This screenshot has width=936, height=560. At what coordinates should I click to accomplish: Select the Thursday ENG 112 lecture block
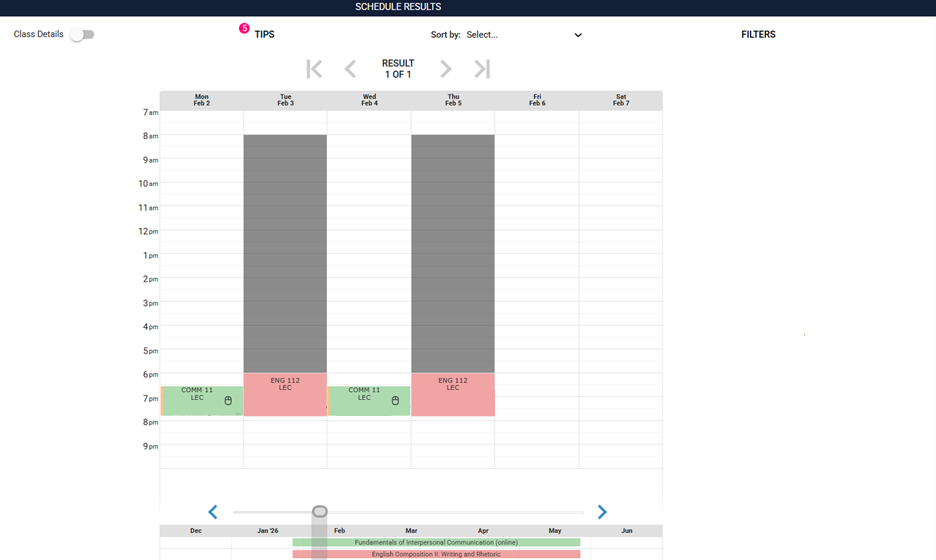tap(453, 396)
